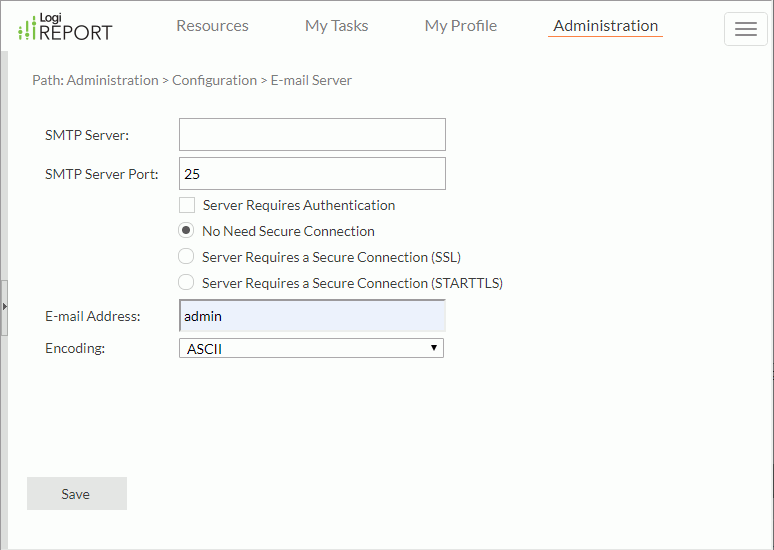Click the SMTP Server Port field
Viewport: 774px width, 550px height.
(x=312, y=173)
